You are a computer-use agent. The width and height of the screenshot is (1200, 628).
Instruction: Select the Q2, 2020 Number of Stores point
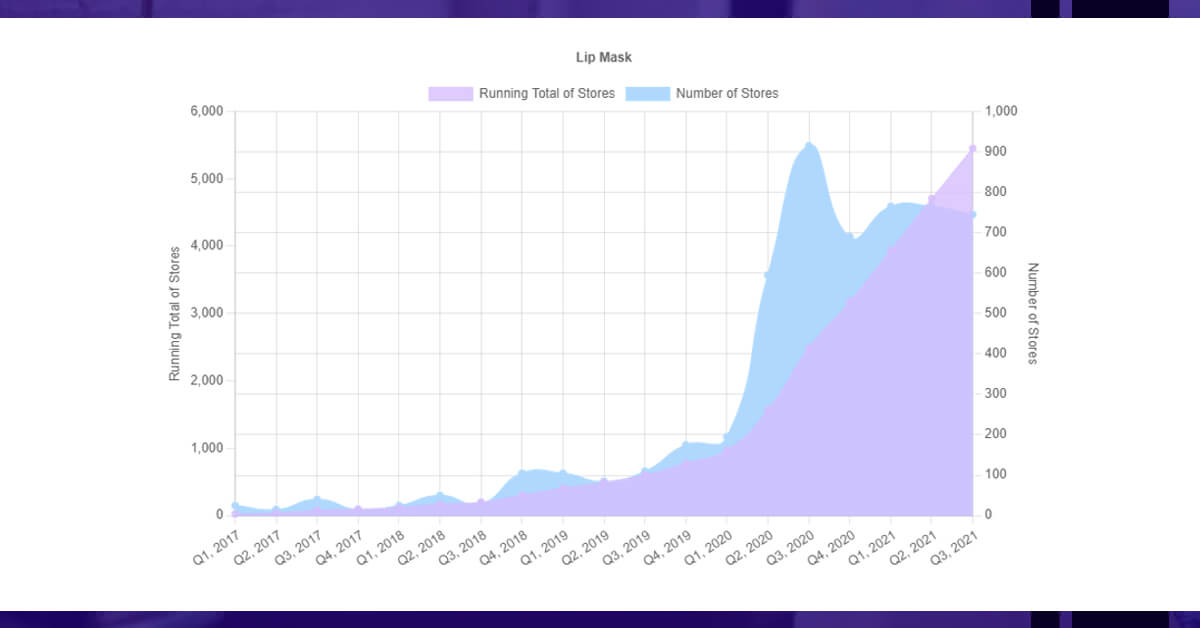click(768, 275)
